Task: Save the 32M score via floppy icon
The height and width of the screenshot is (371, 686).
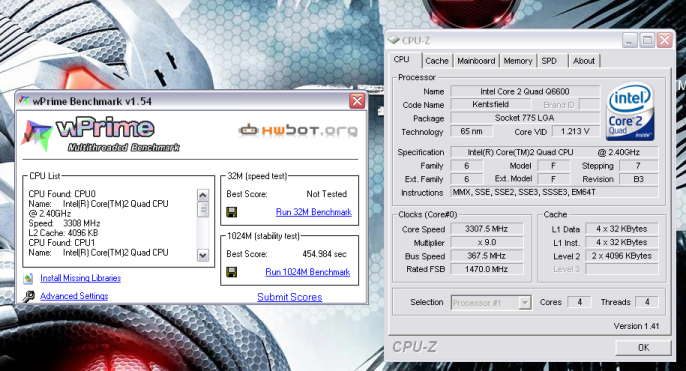Action: tap(232, 212)
